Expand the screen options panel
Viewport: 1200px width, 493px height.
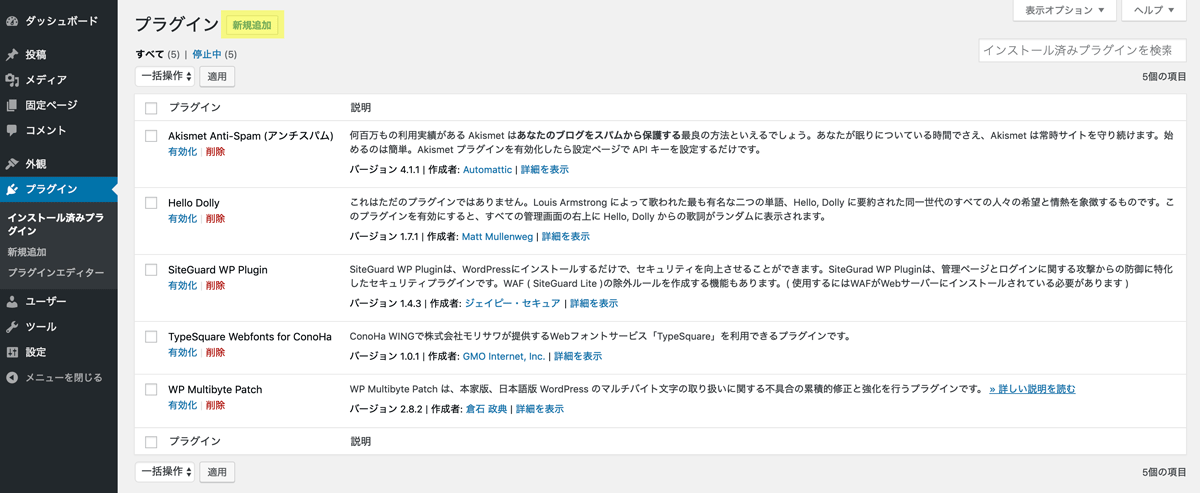pyautogui.click(x=1065, y=10)
